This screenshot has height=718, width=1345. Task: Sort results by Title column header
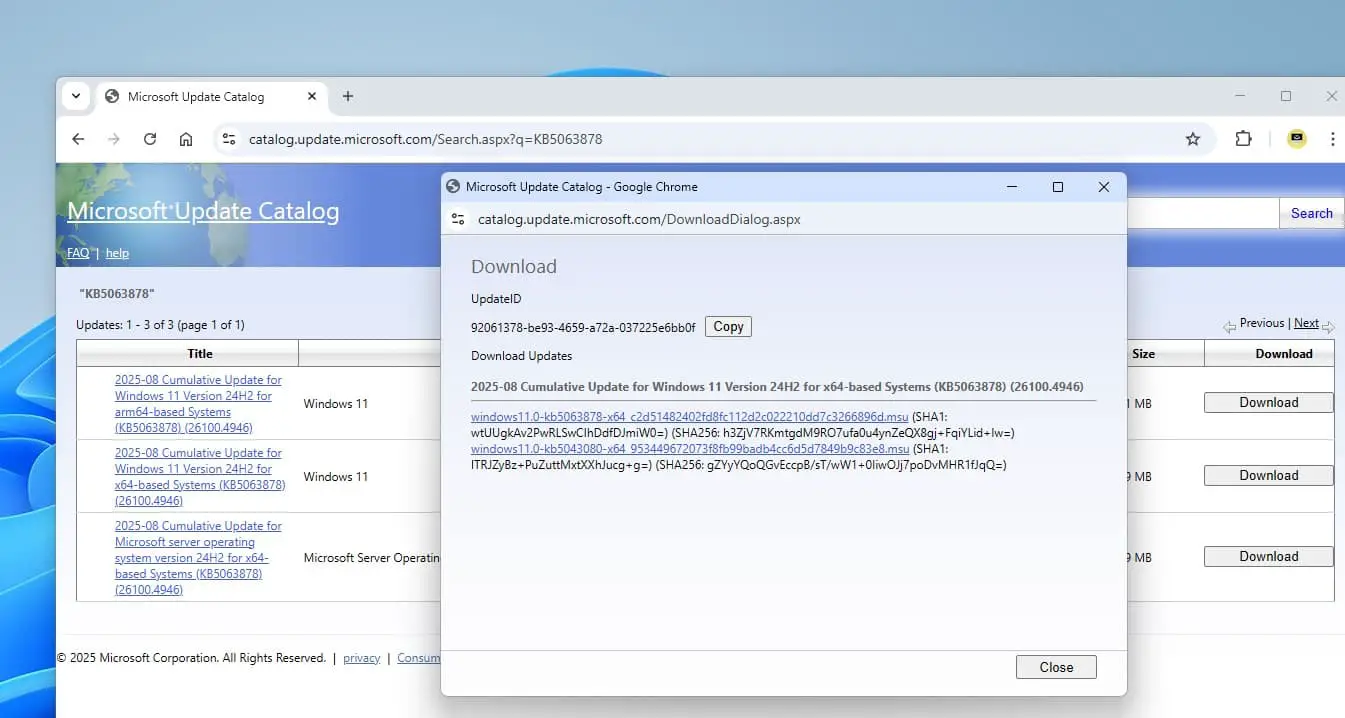click(200, 354)
